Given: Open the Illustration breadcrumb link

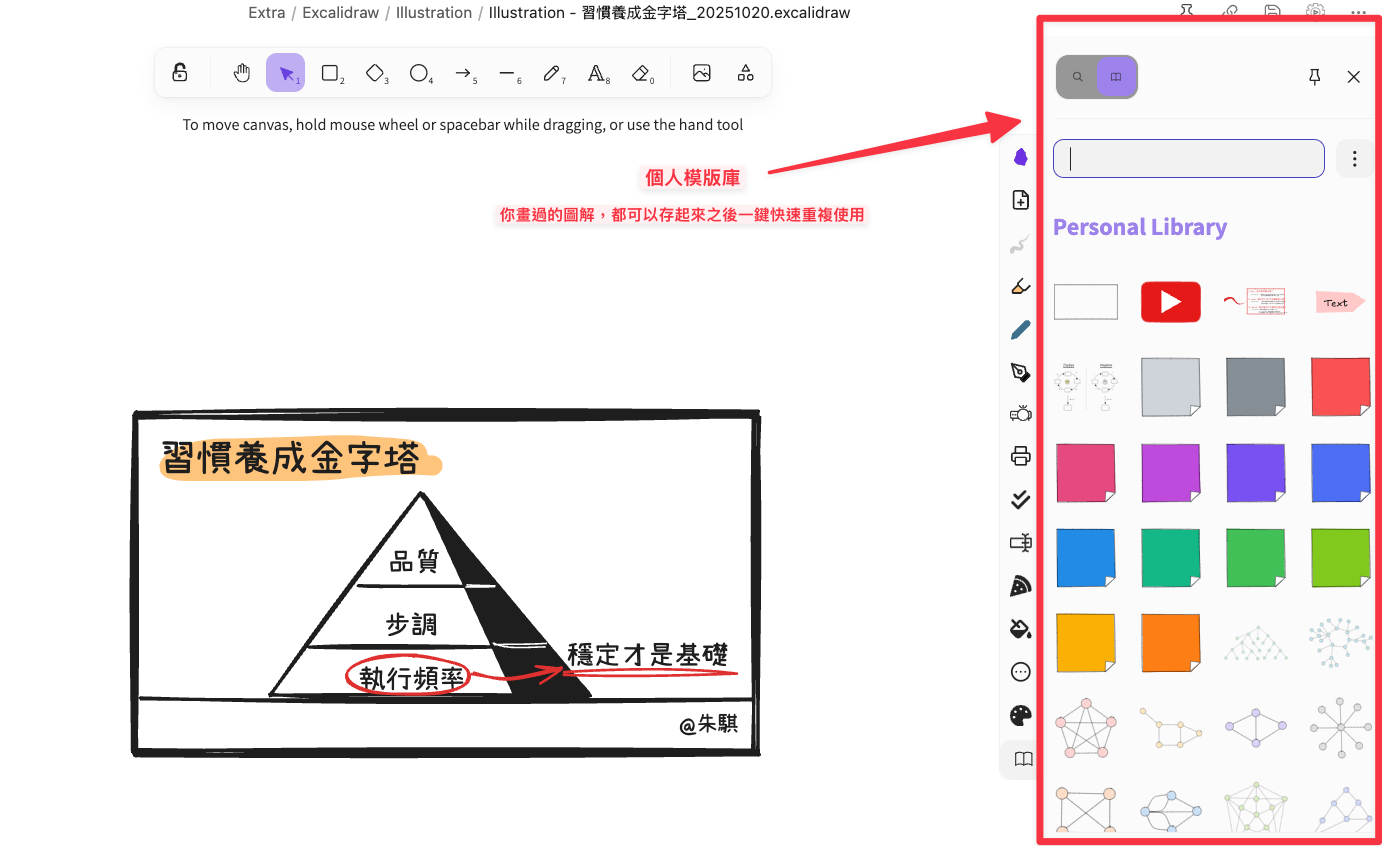Looking at the screenshot, I should coord(433,12).
